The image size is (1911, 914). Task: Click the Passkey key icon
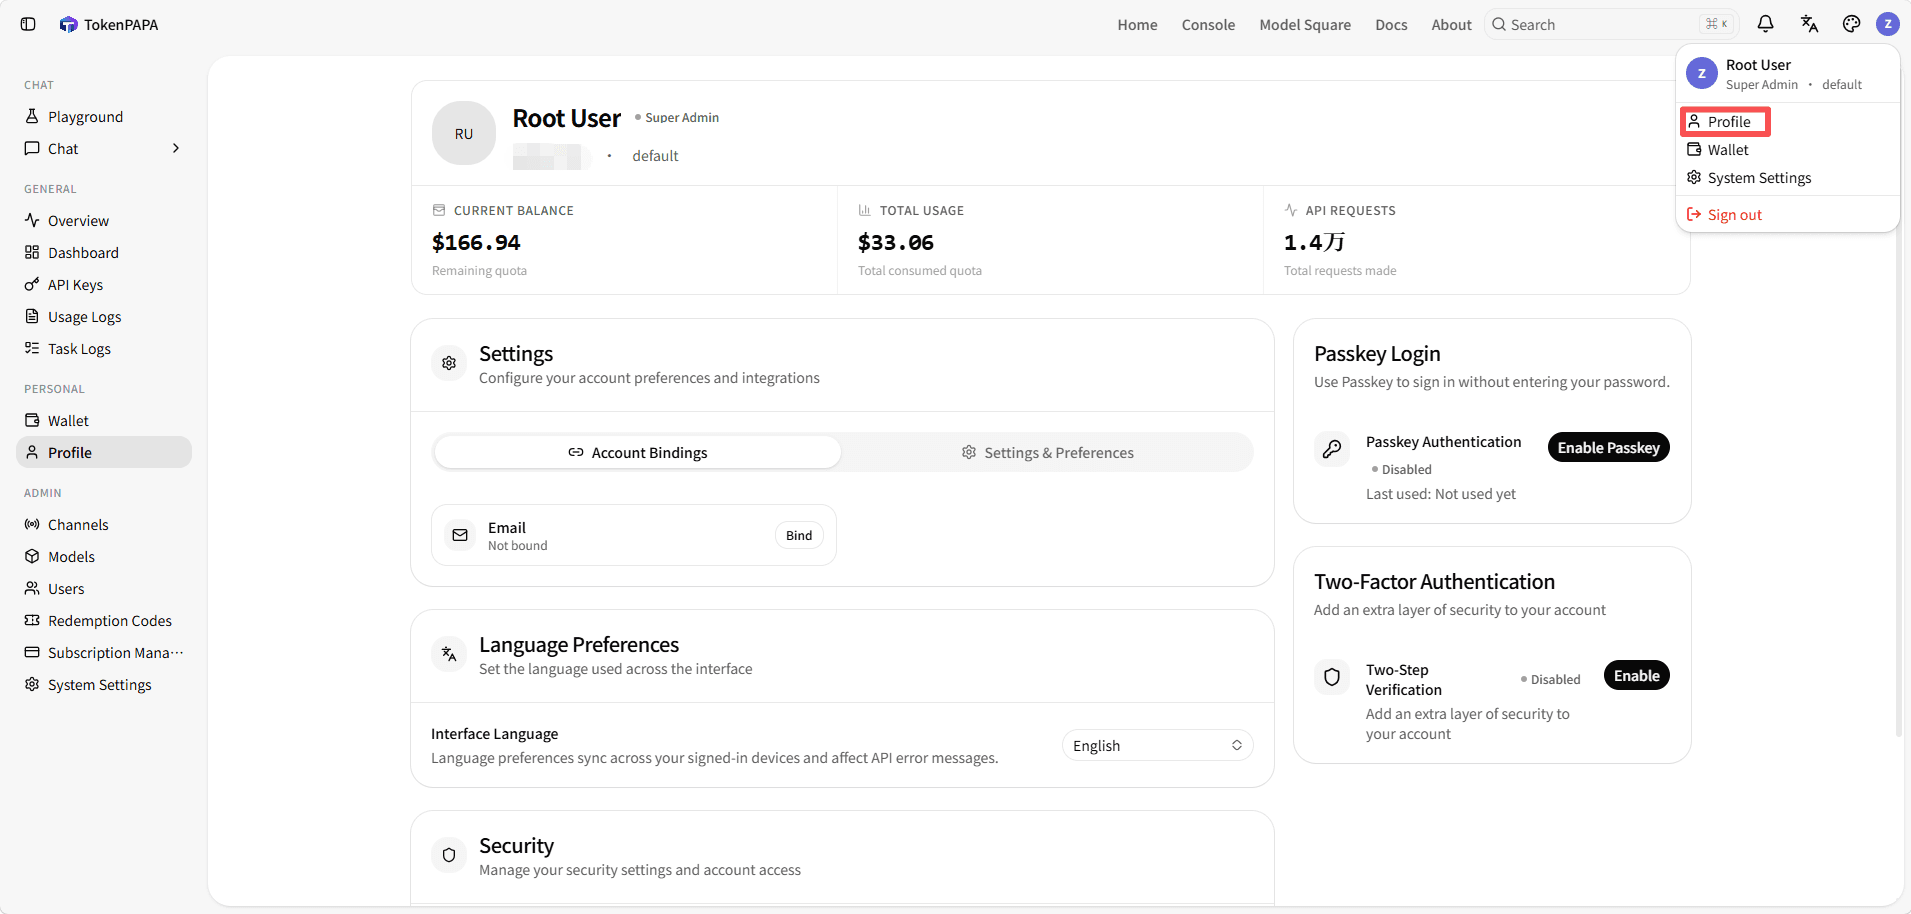pos(1332,449)
